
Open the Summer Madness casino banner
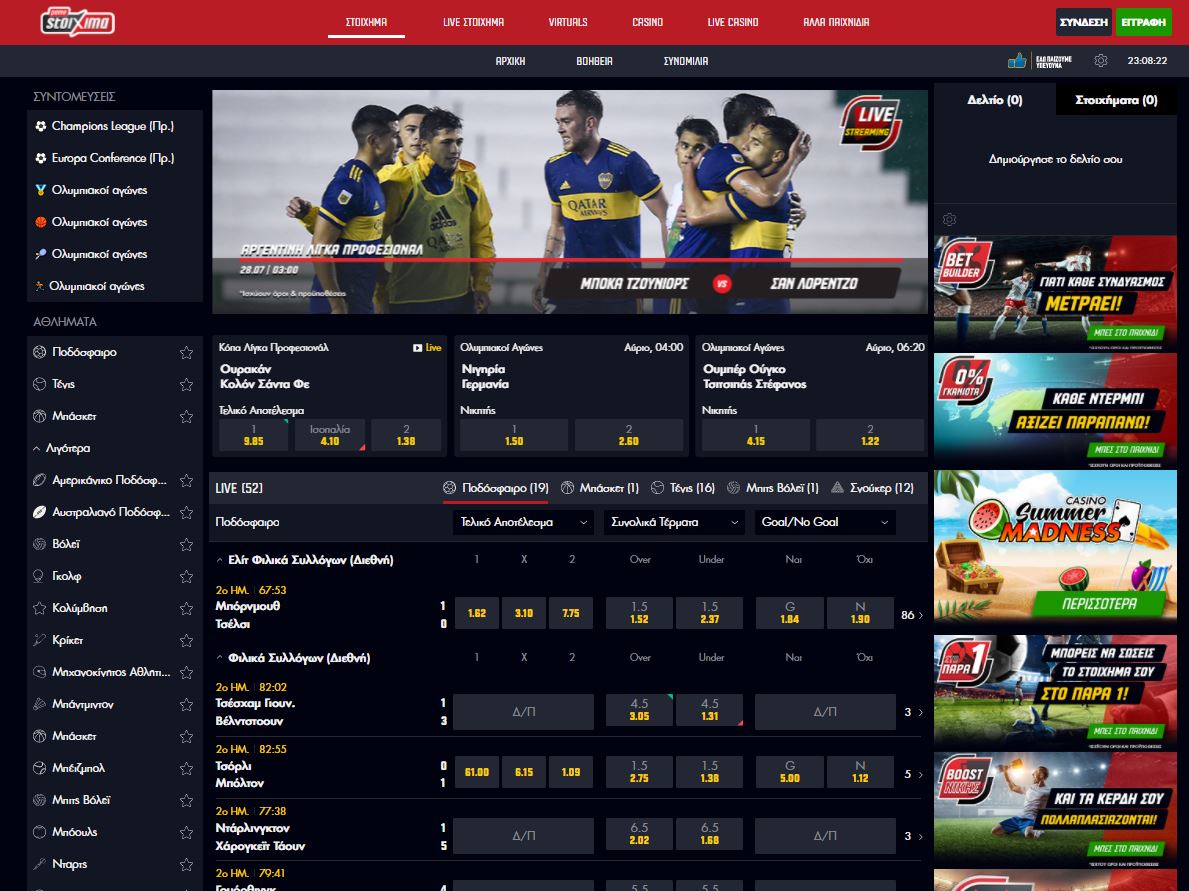(1055, 545)
